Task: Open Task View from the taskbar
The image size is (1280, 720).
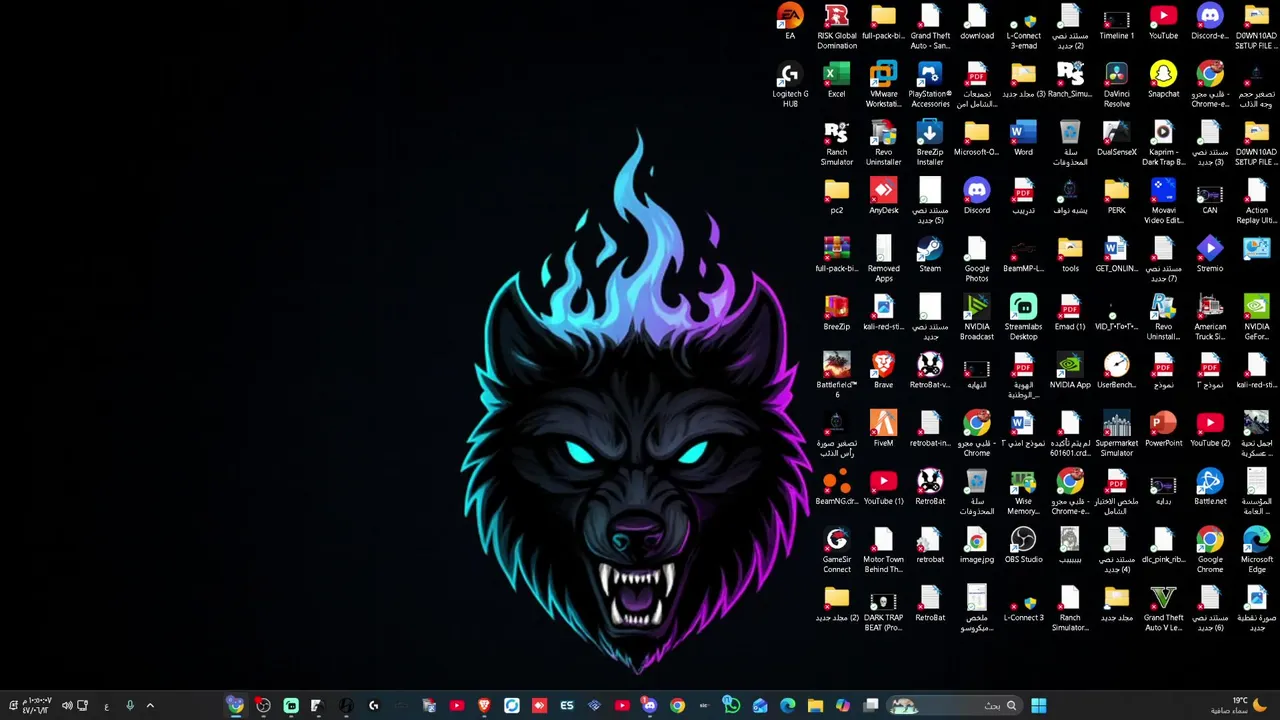Action: pos(871,706)
